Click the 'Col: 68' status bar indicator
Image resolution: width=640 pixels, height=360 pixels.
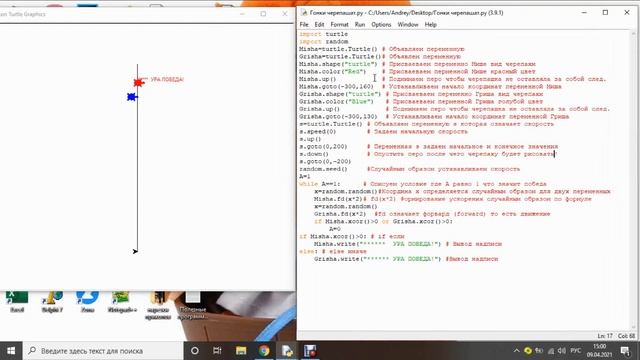pos(626,336)
